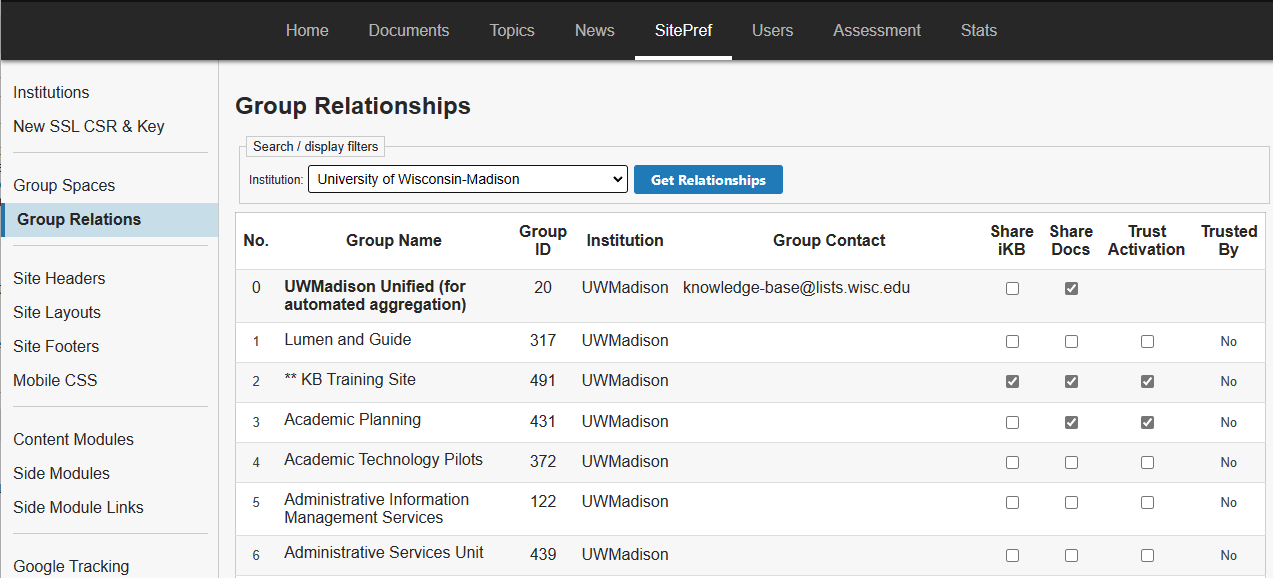Click the Group ID column header
The height and width of the screenshot is (578, 1273).
(543, 240)
